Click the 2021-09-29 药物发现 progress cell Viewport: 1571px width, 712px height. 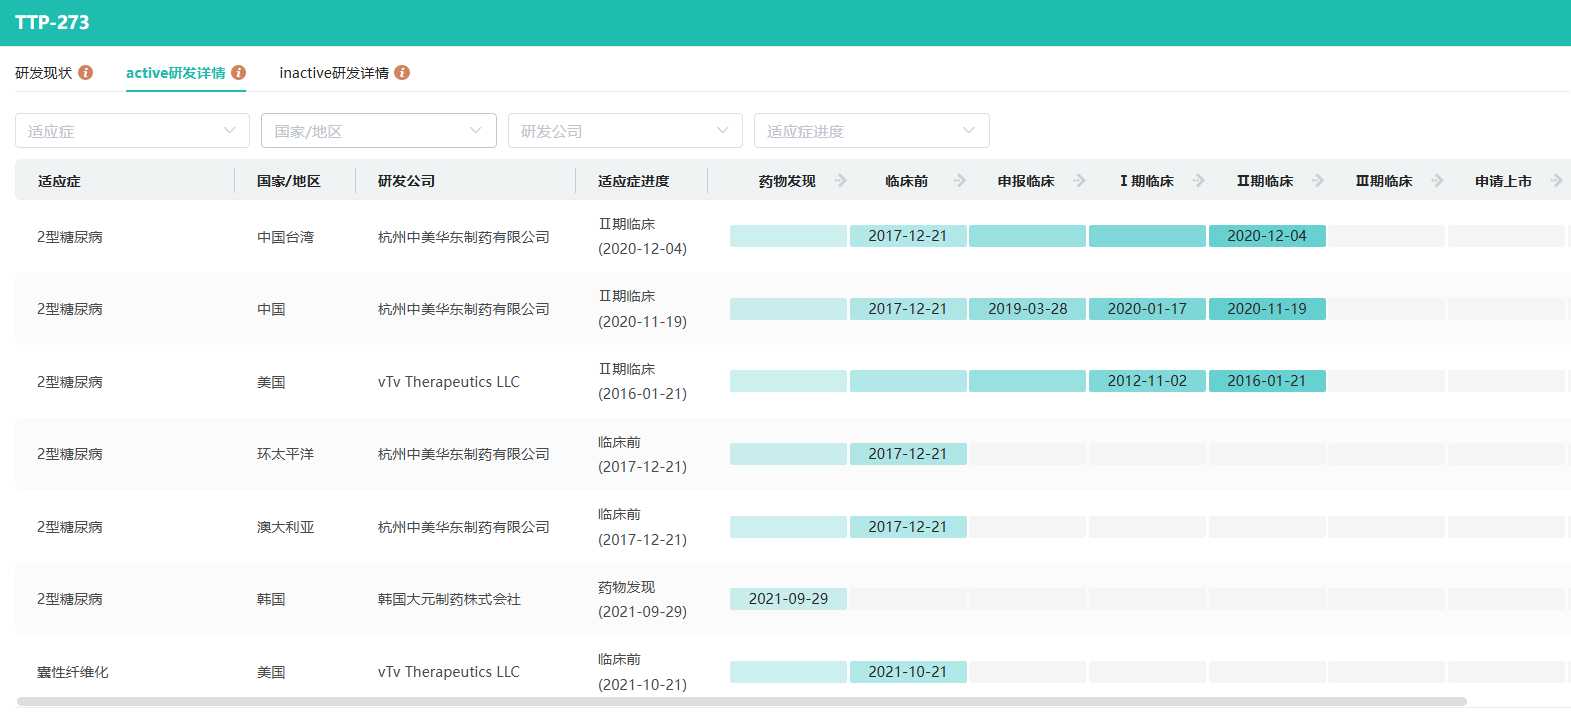pos(788,599)
